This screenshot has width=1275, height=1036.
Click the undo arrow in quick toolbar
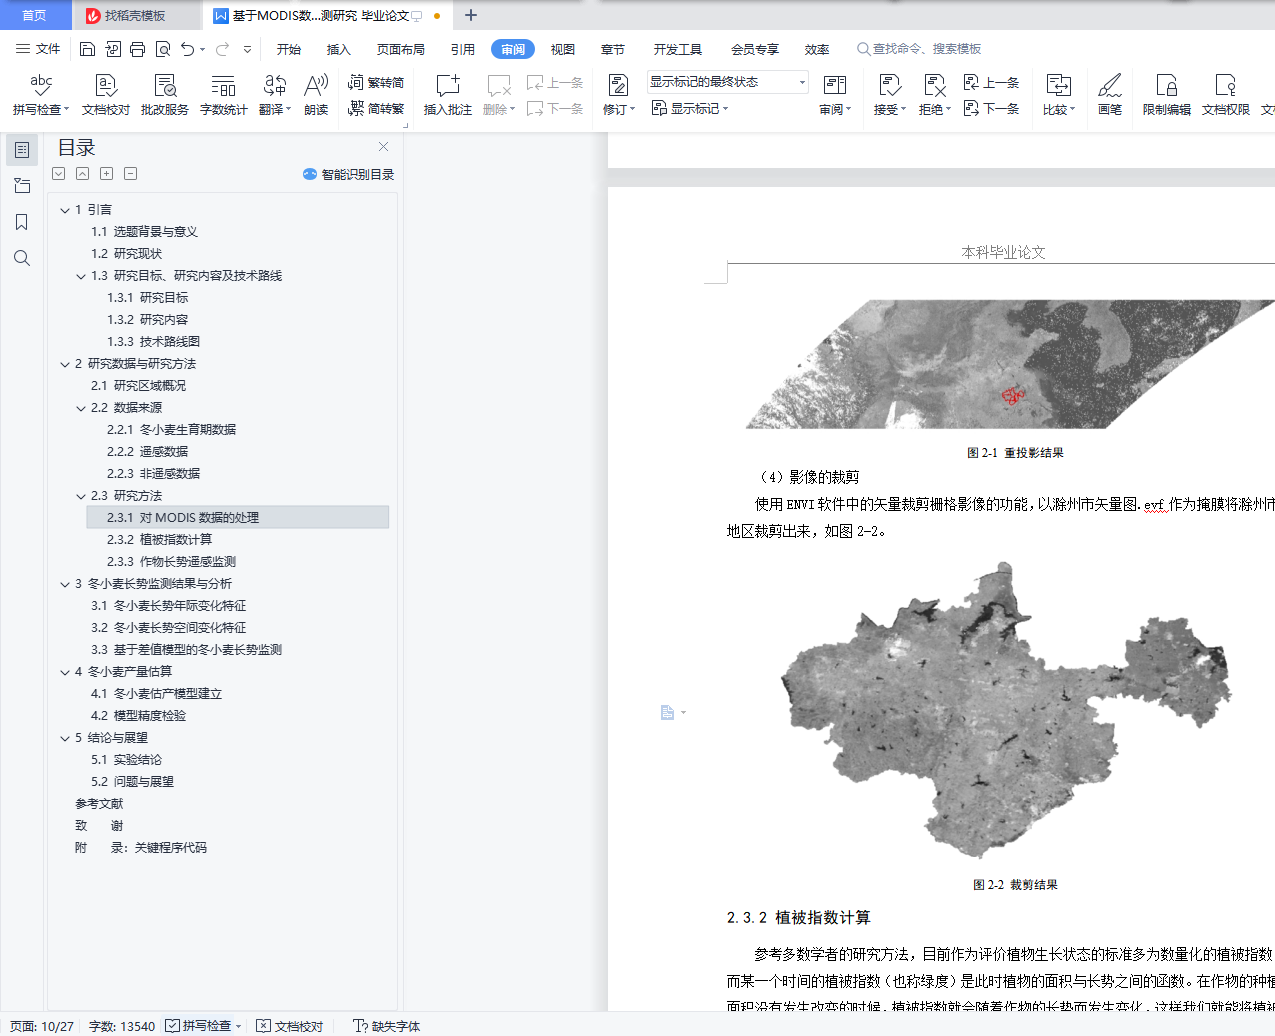pyautogui.click(x=187, y=49)
